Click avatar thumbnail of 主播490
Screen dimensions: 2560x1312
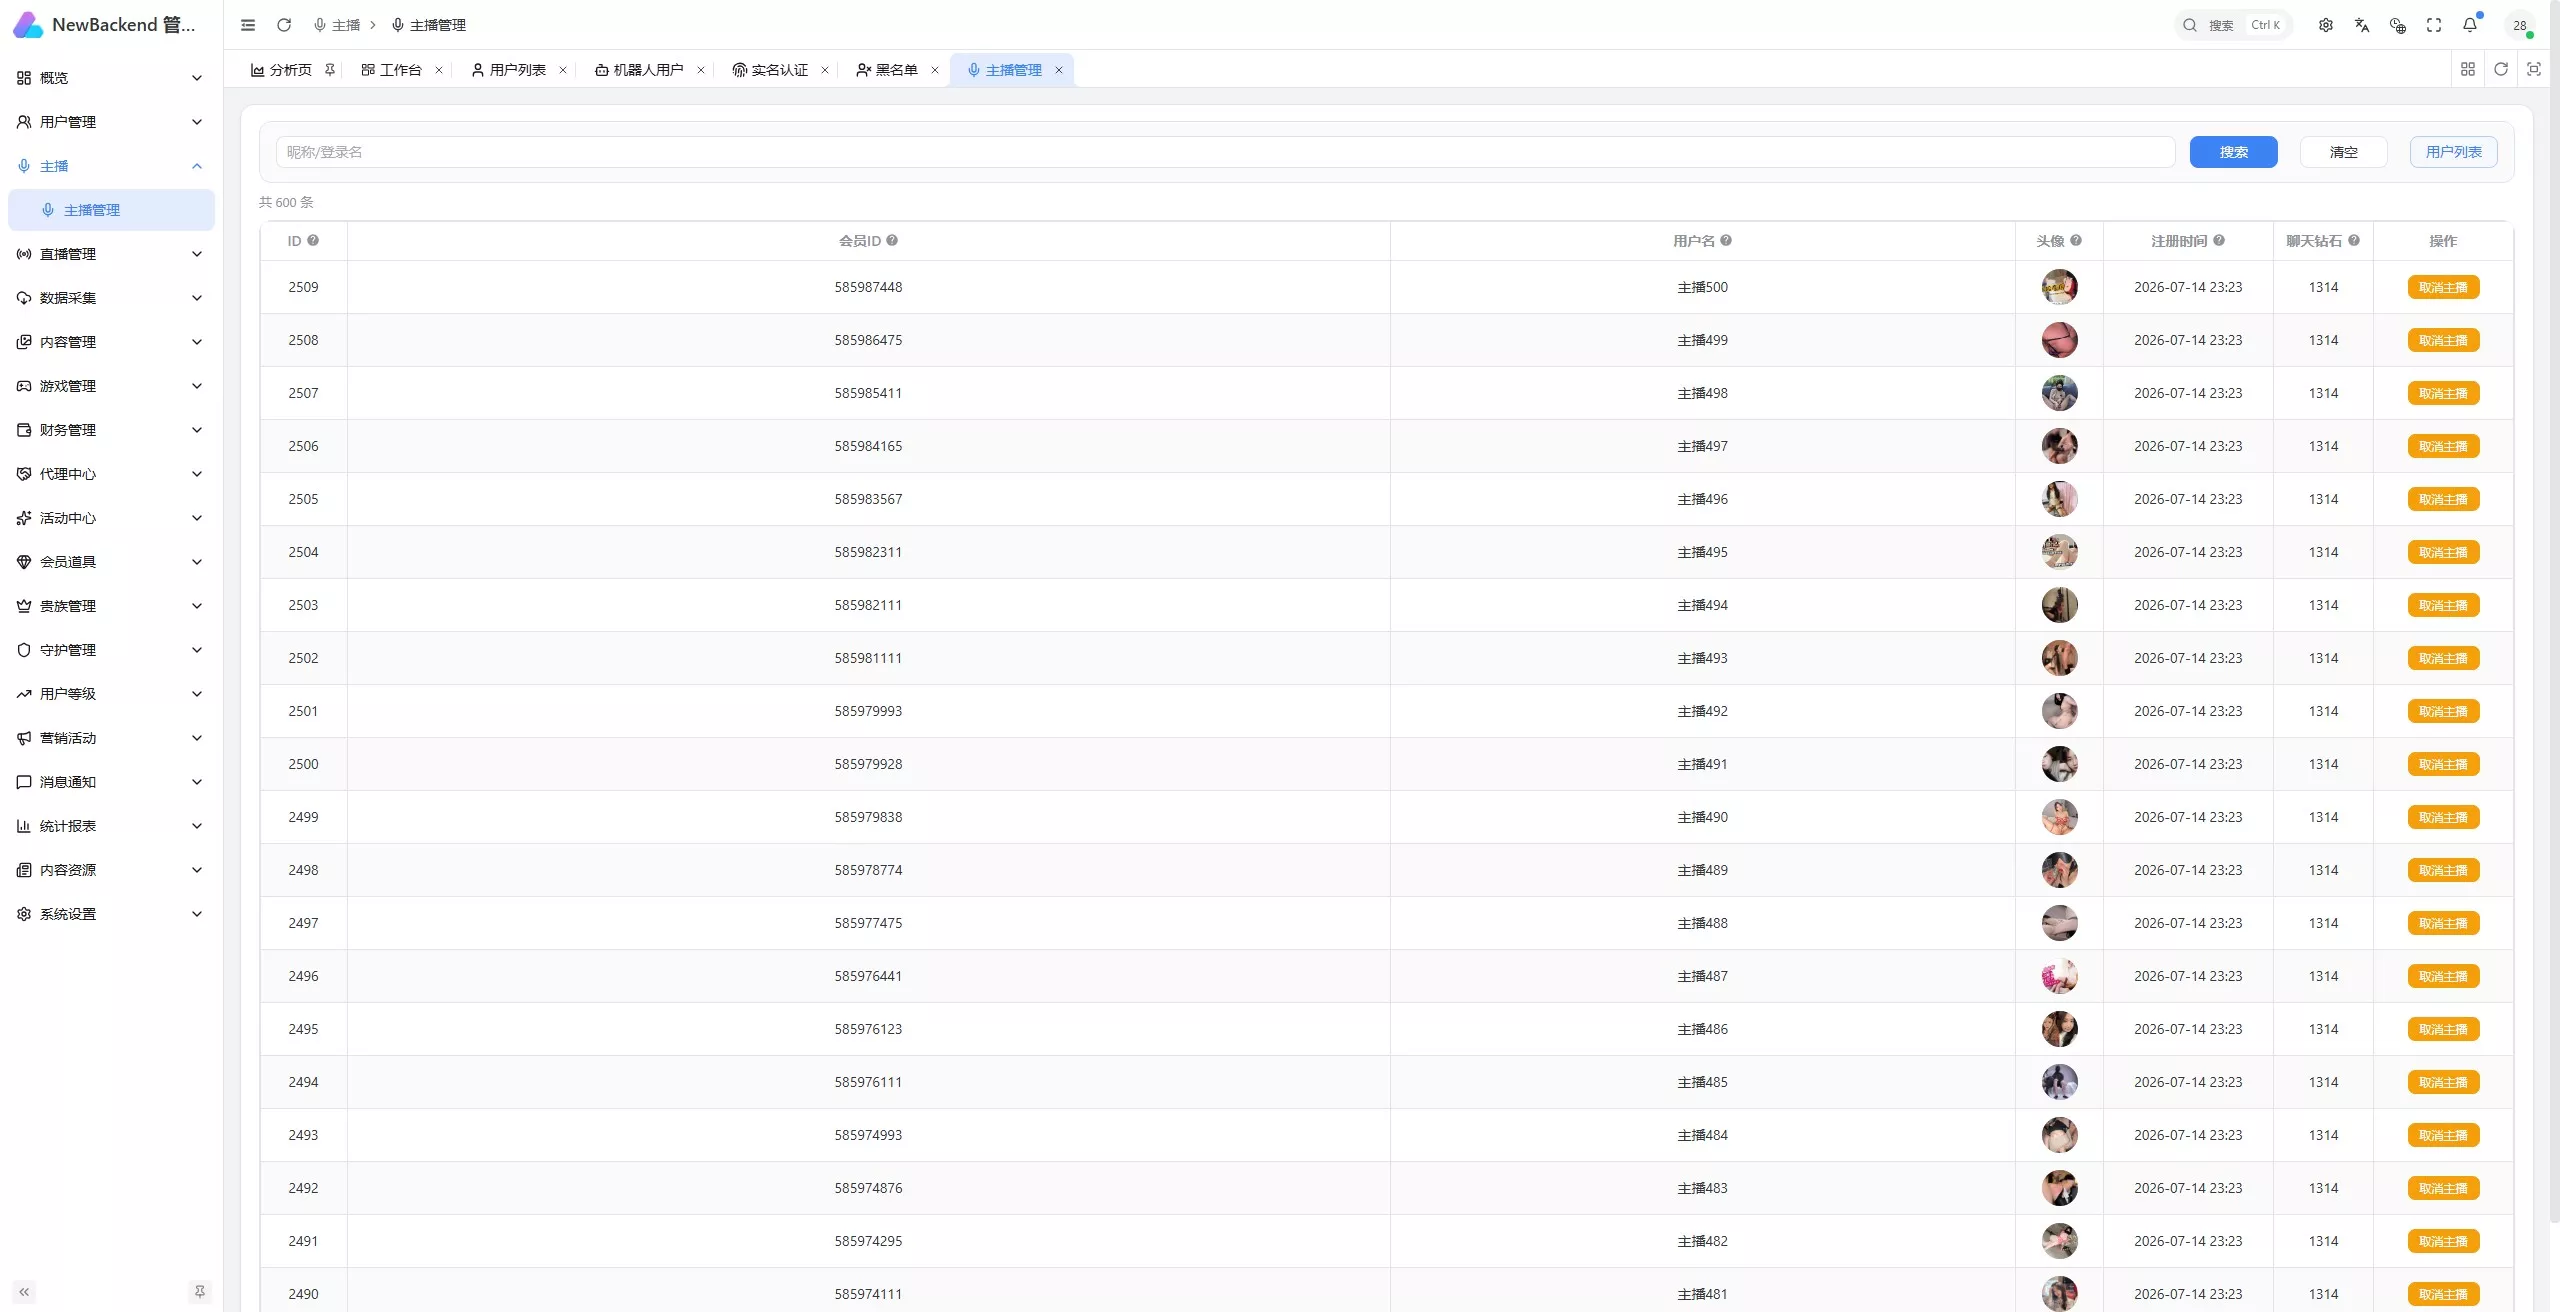tap(2059, 817)
